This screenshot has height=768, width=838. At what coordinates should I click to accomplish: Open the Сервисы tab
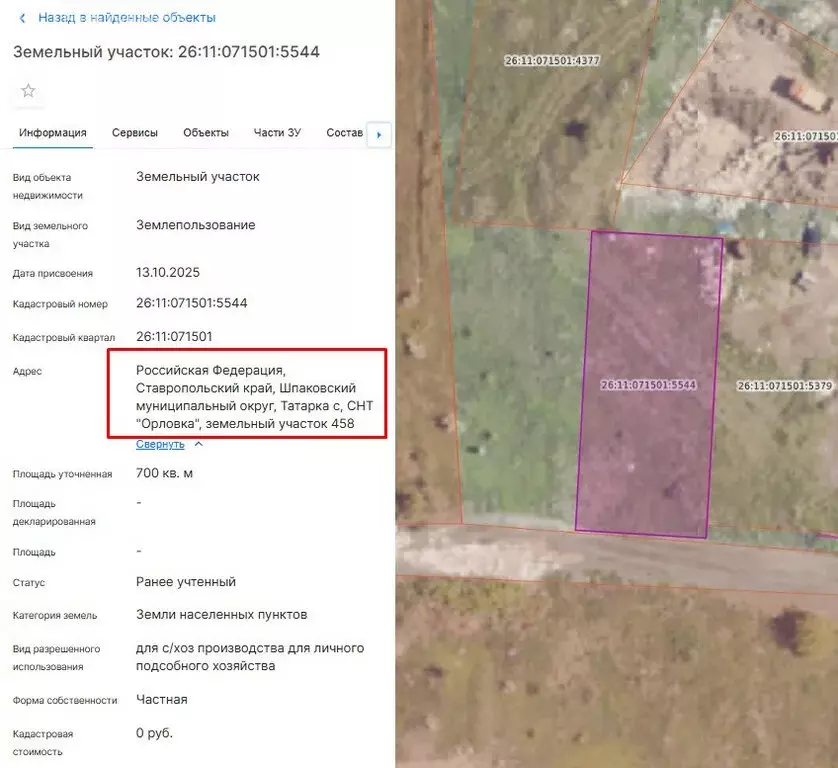point(135,133)
